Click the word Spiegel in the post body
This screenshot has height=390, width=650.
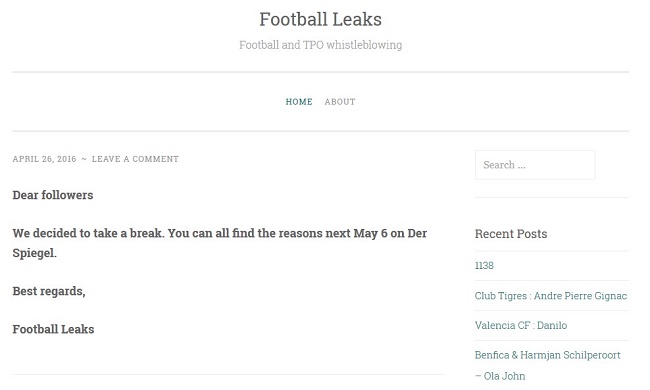tap(34, 253)
